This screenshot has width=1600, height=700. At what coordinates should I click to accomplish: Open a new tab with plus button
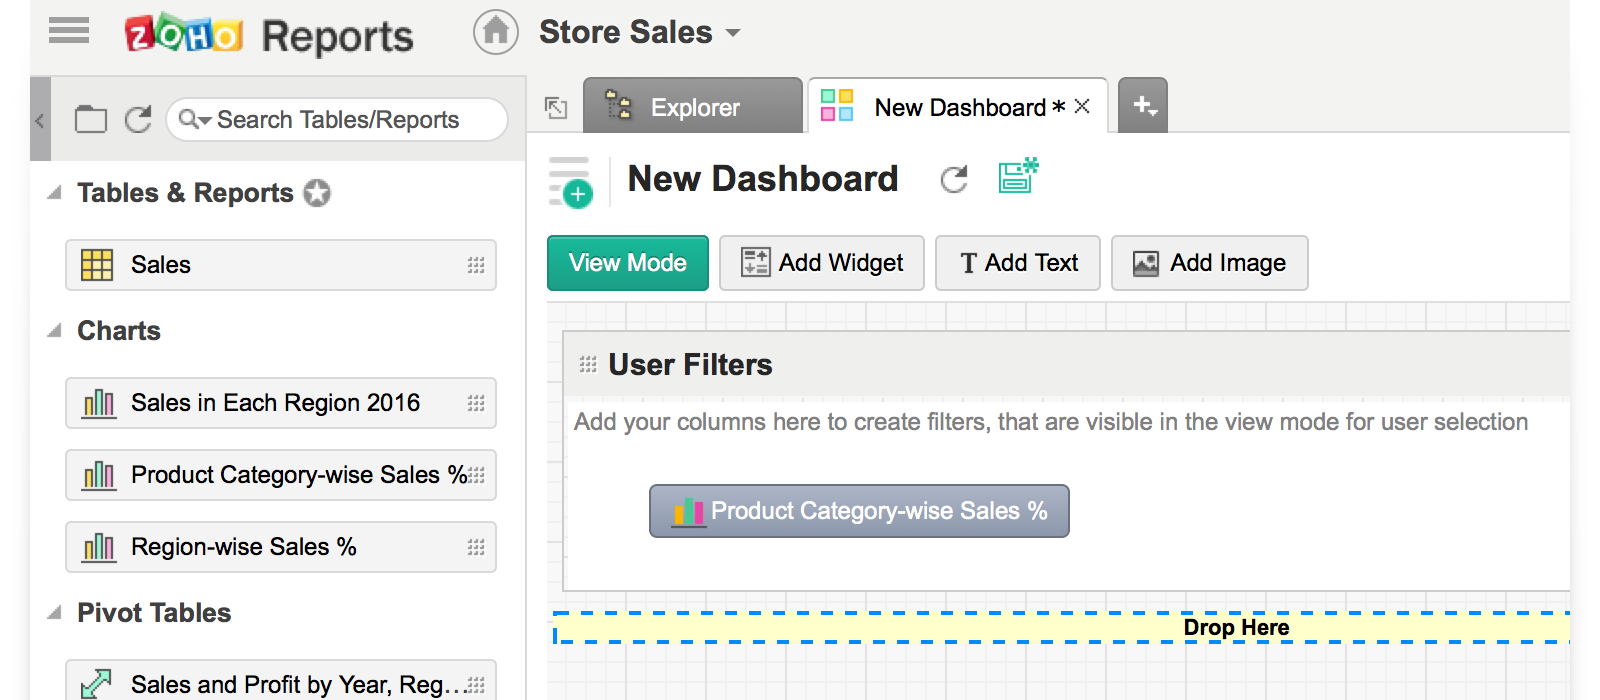(x=1143, y=105)
